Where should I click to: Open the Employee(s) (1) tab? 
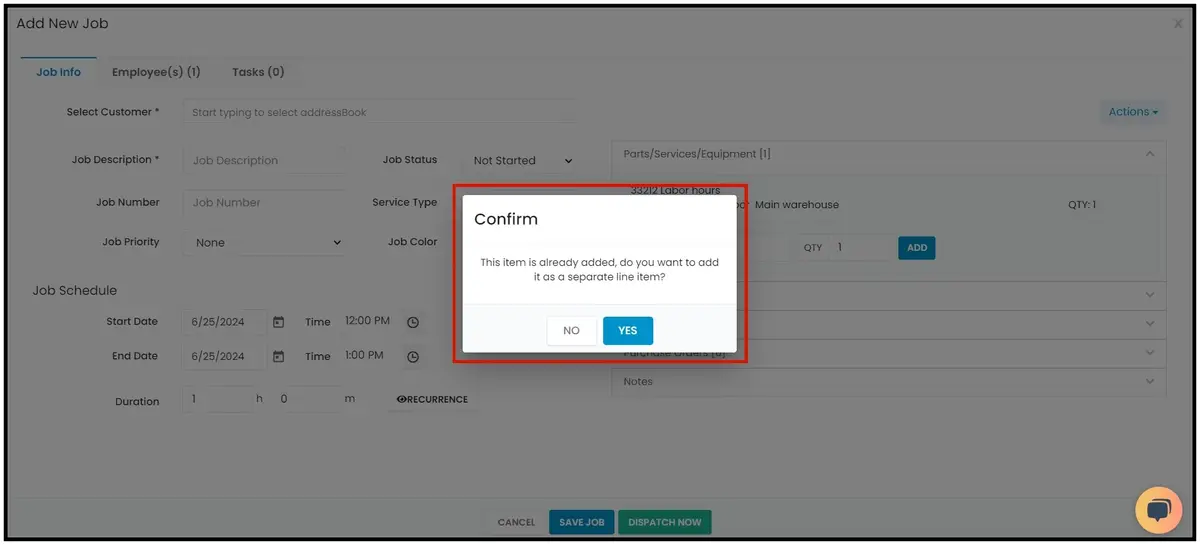pyautogui.click(x=156, y=72)
